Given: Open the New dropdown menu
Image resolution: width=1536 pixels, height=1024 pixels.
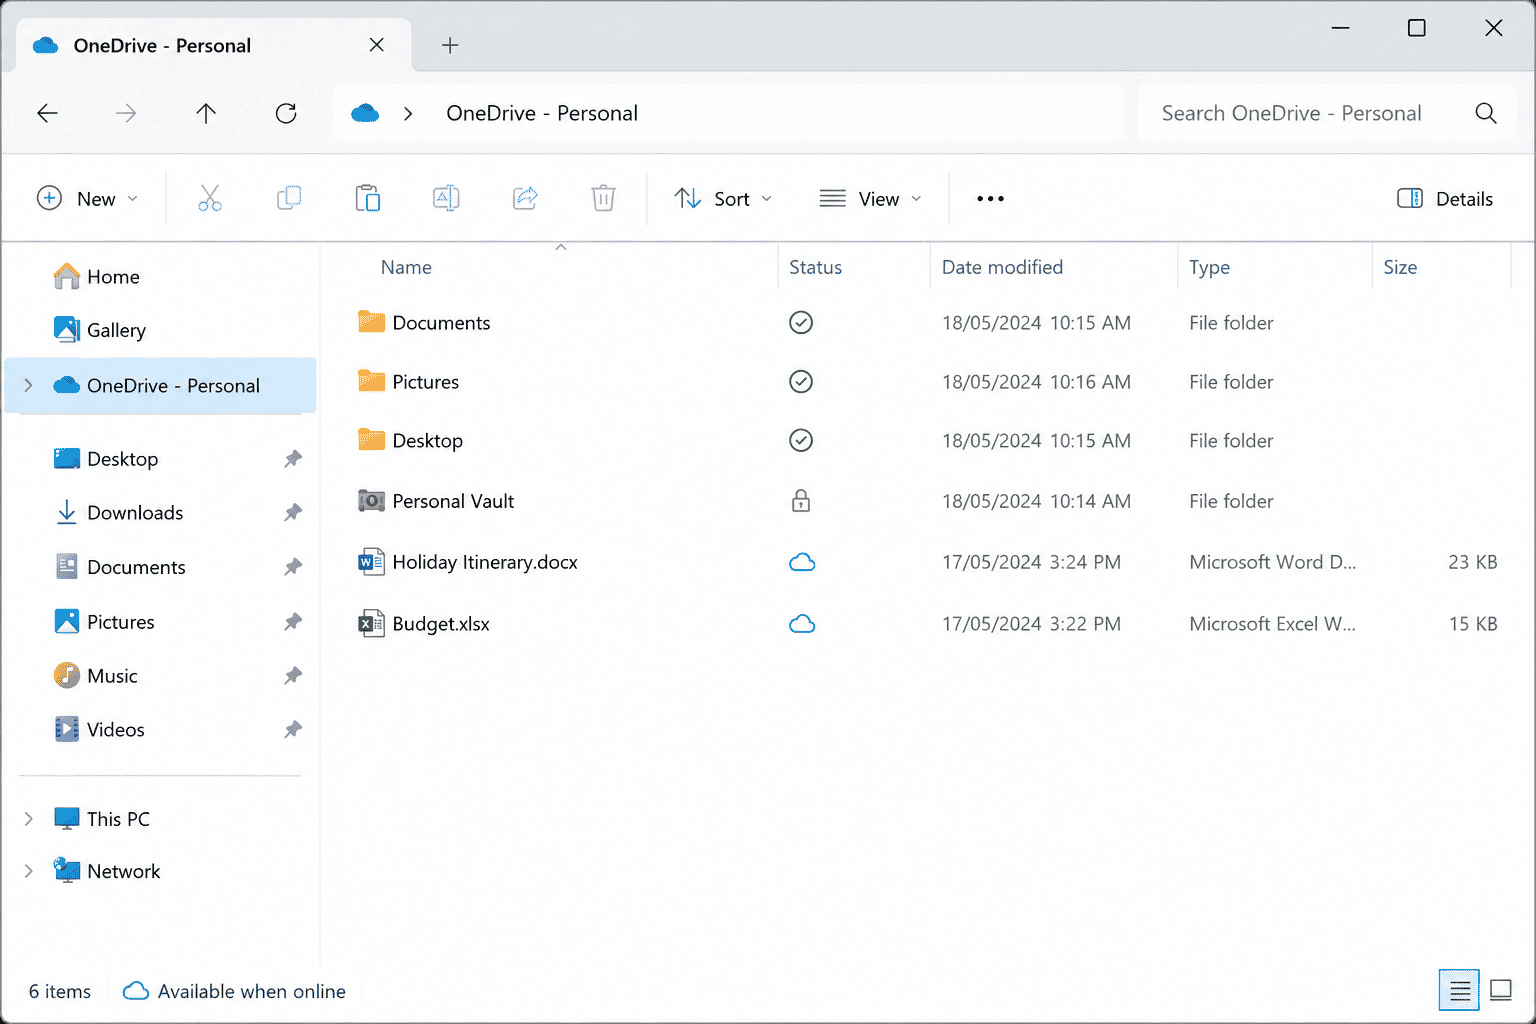Looking at the screenshot, I should 87,198.
